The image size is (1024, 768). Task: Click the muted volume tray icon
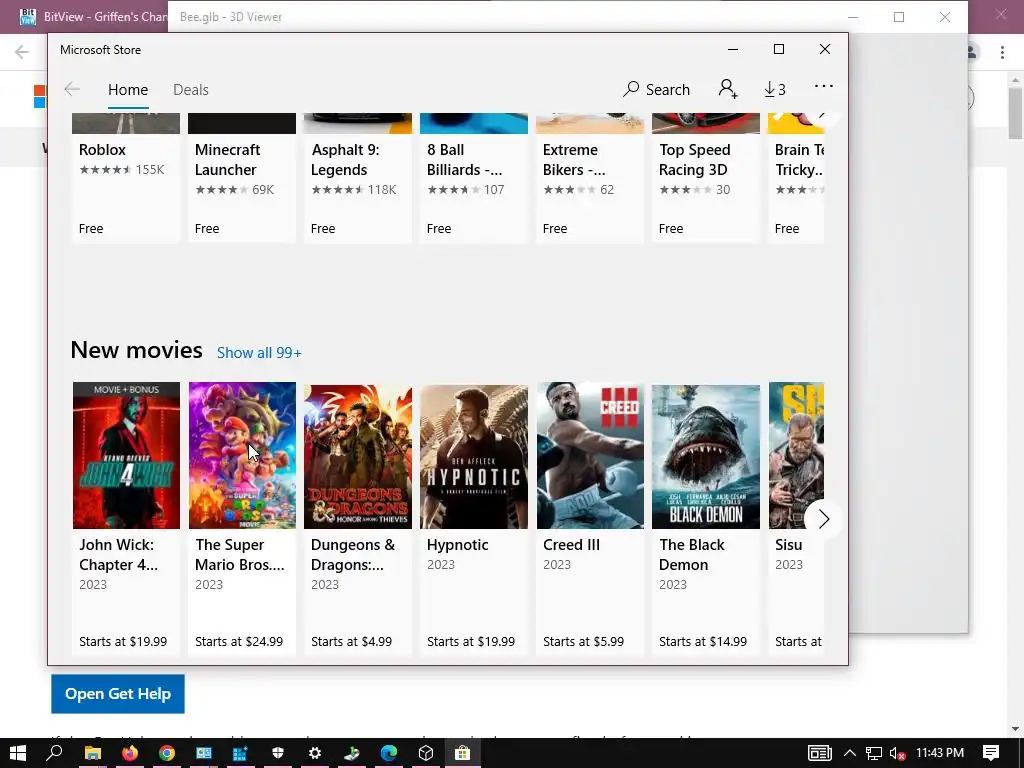(x=898, y=753)
